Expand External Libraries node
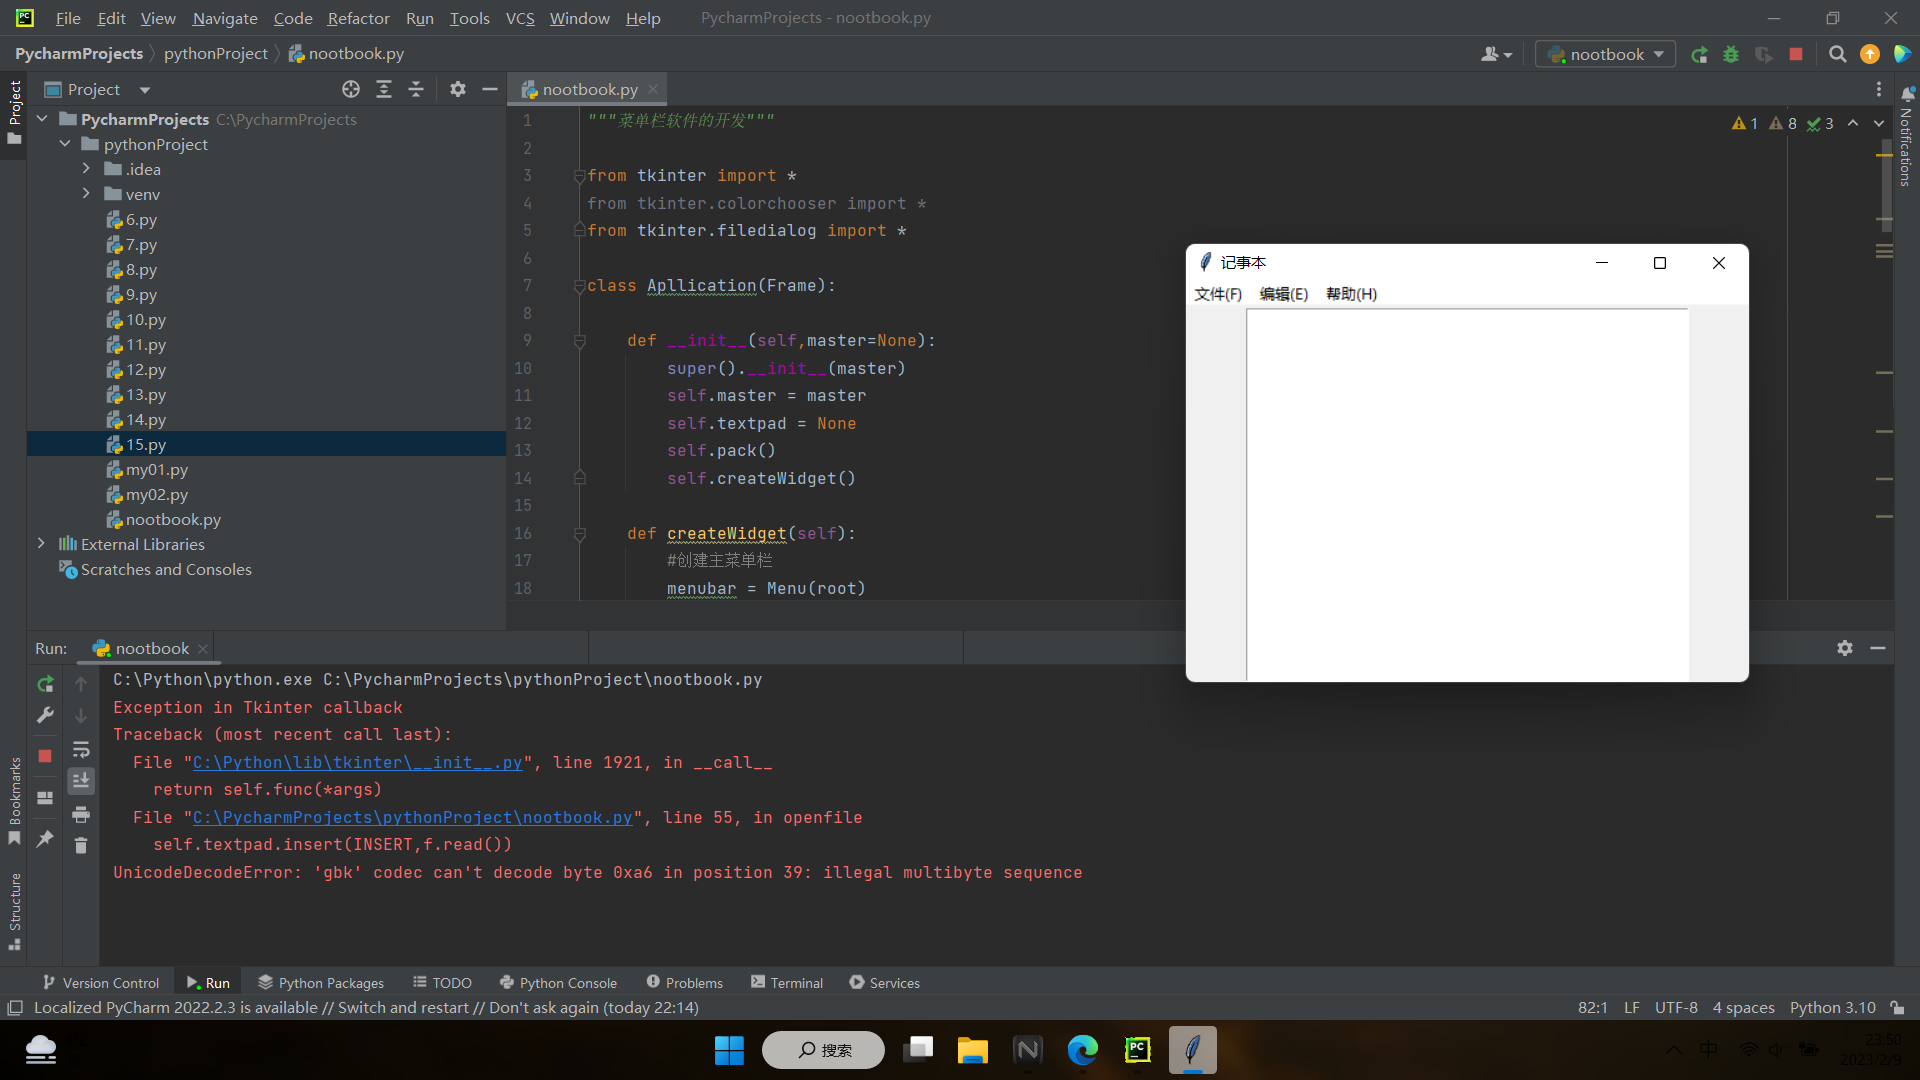The image size is (1920, 1080). 41,544
